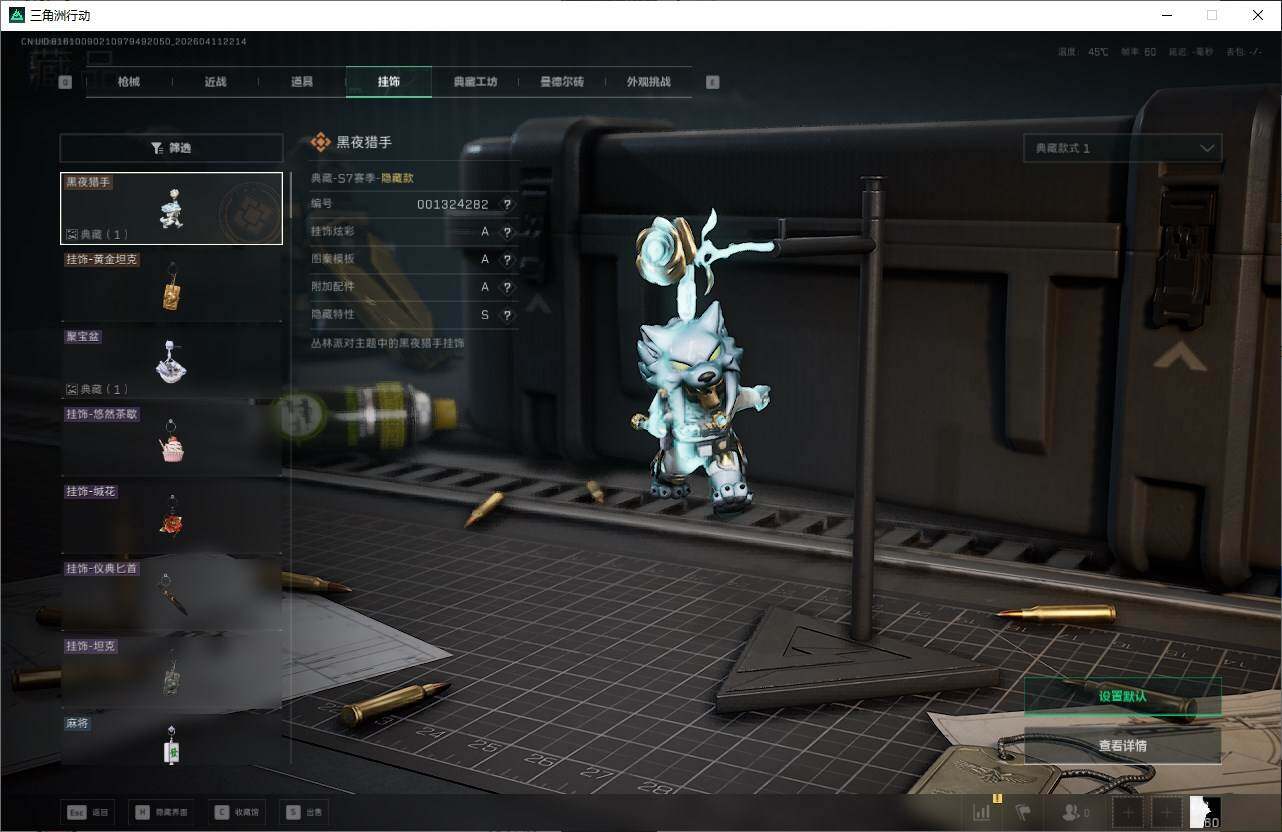Viewport: 1282px width, 832px height.
Task: Select the 挂饰-黄金坦克 charm
Action: pos(171,286)
